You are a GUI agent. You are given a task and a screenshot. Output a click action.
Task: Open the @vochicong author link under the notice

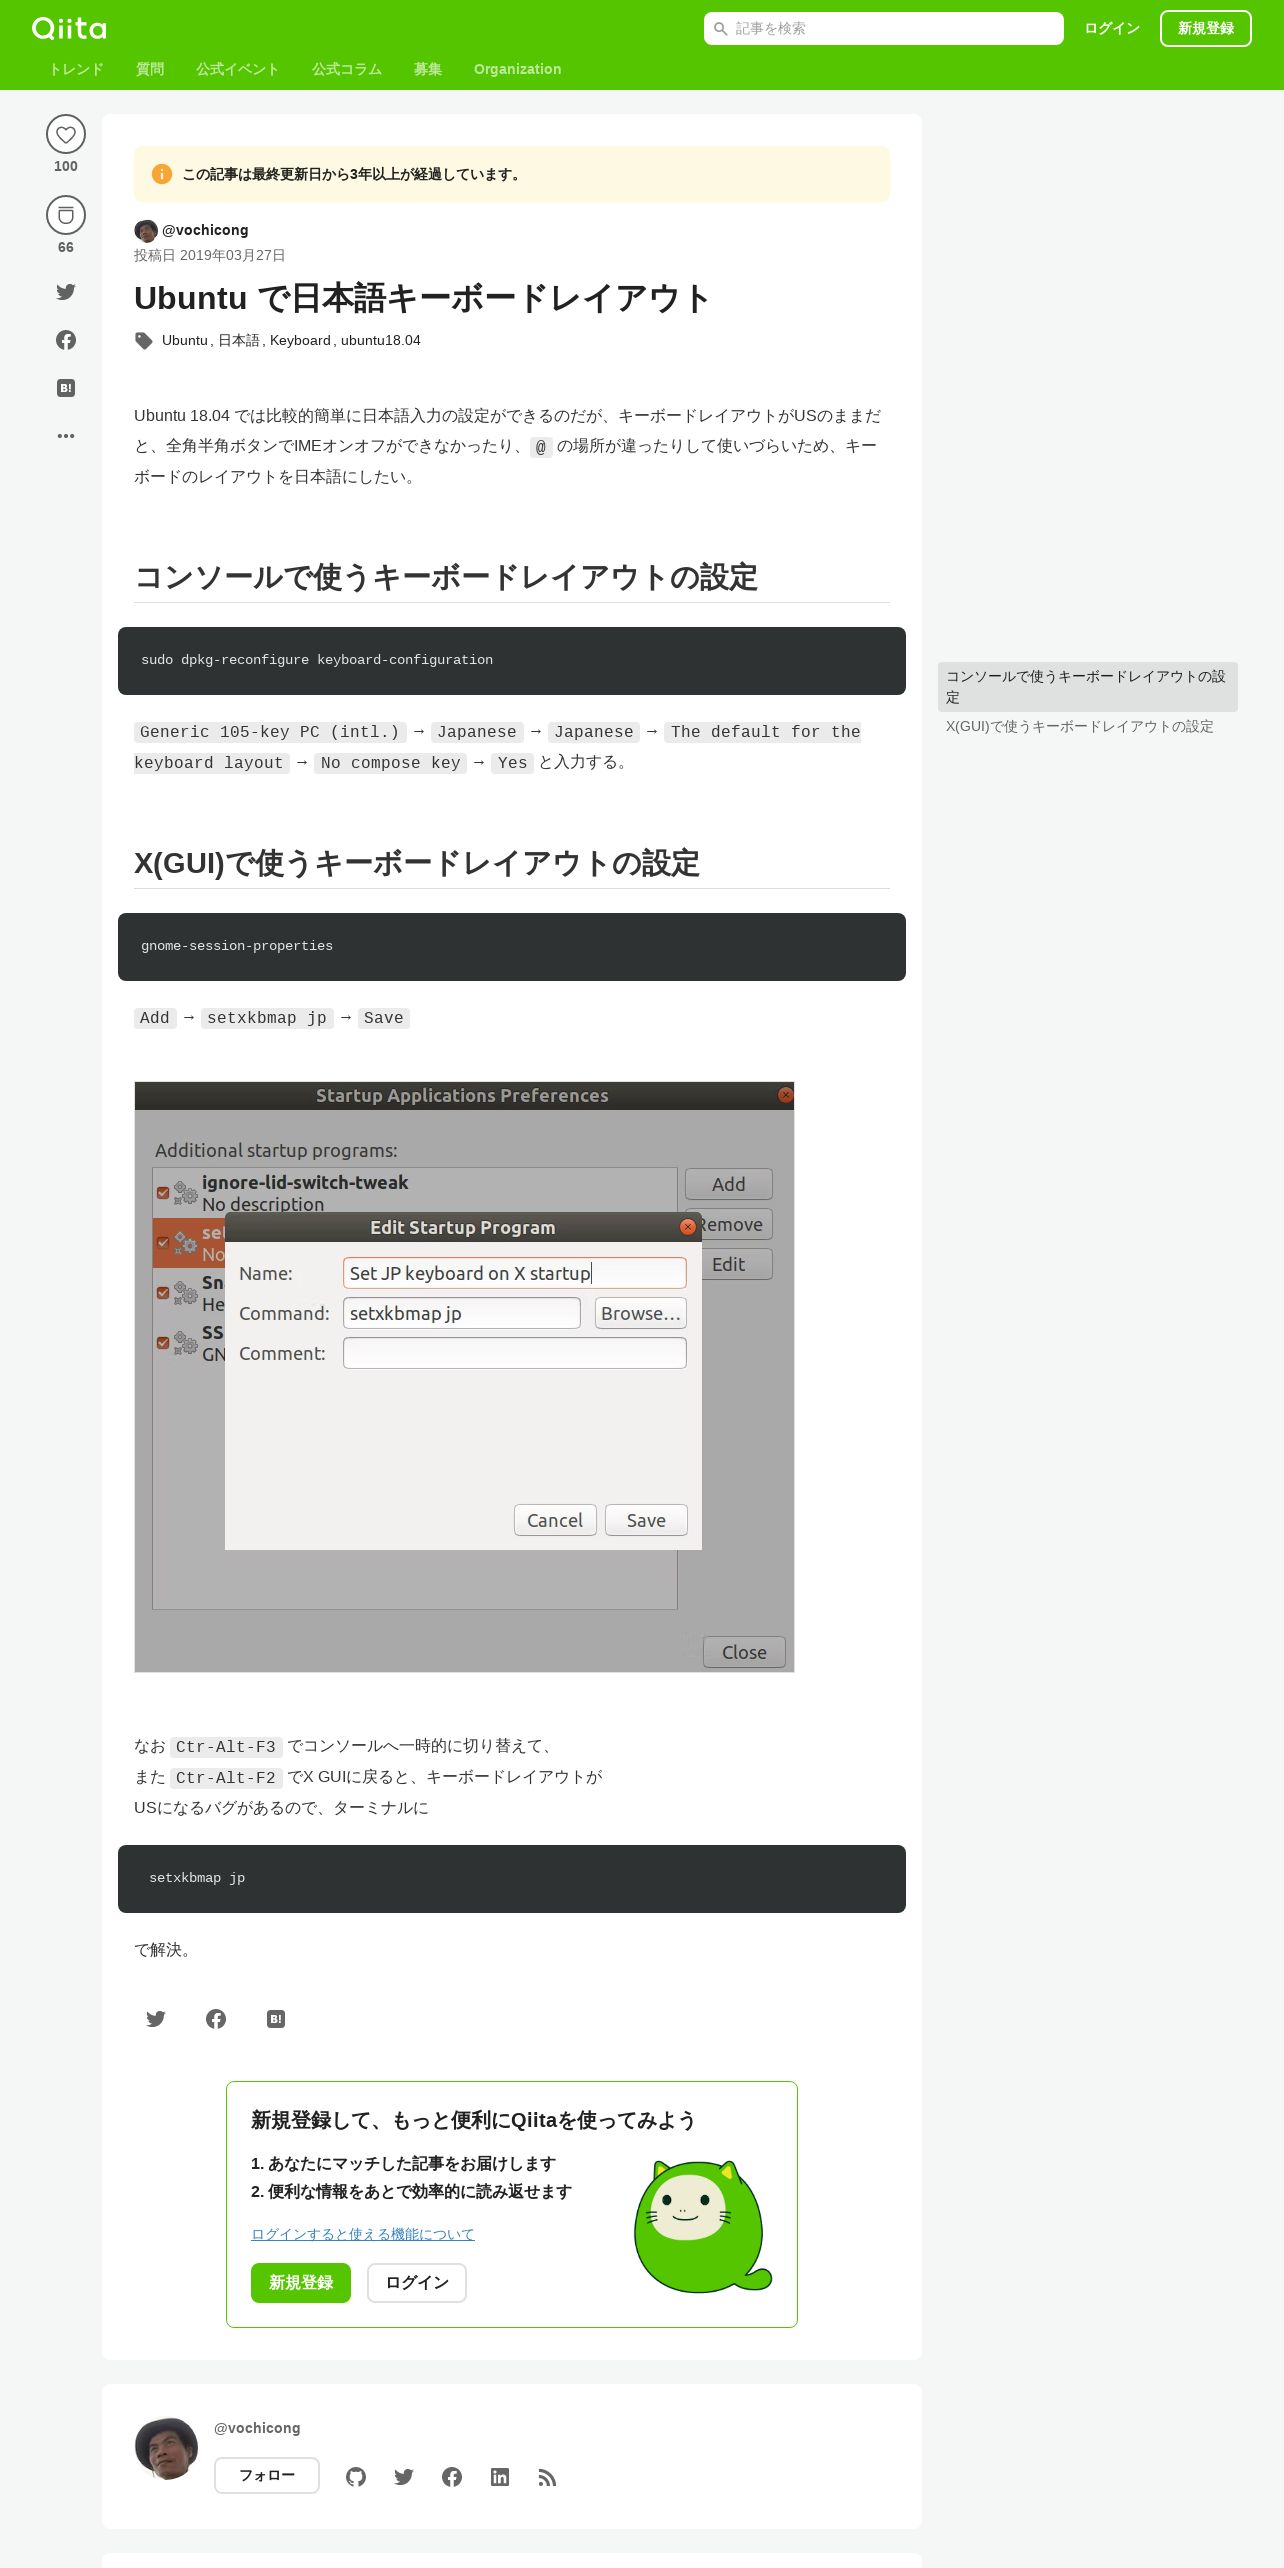pos(205,230)
